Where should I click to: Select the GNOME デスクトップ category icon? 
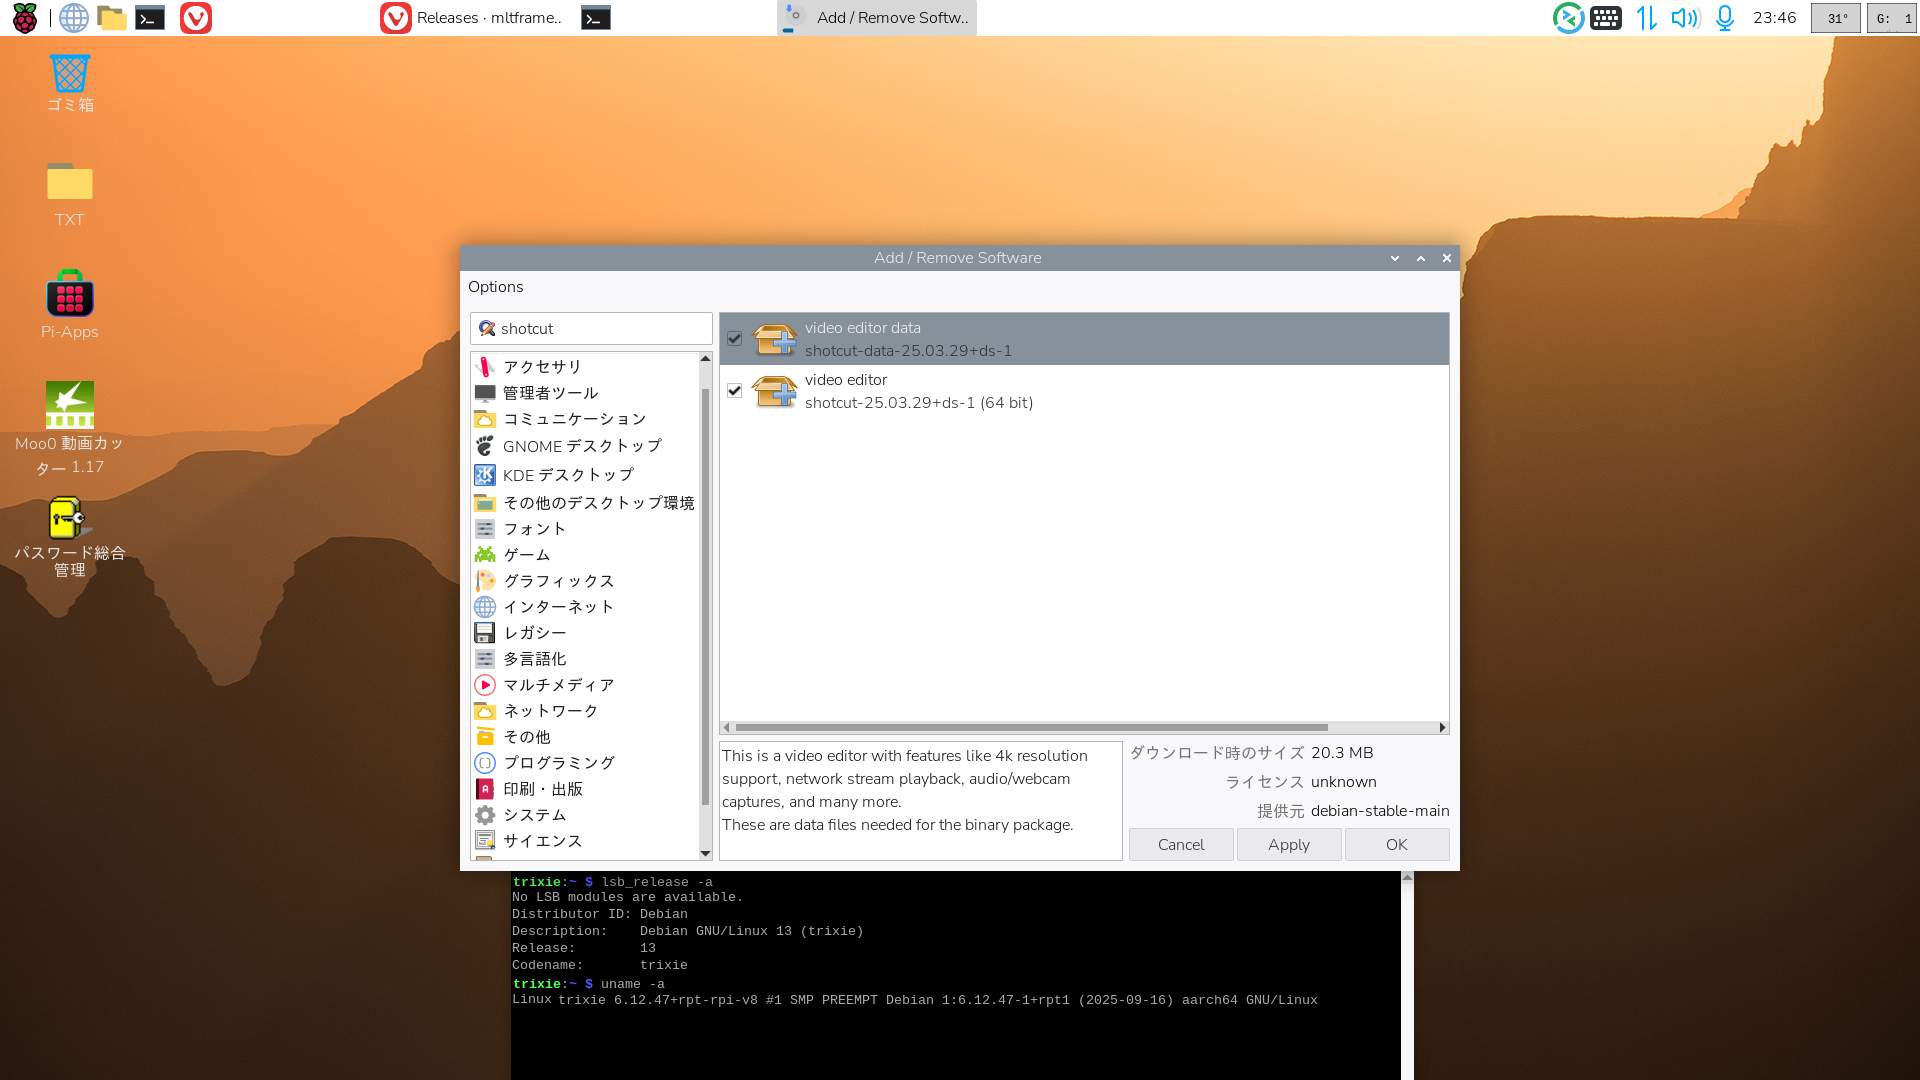click(485, 446)
